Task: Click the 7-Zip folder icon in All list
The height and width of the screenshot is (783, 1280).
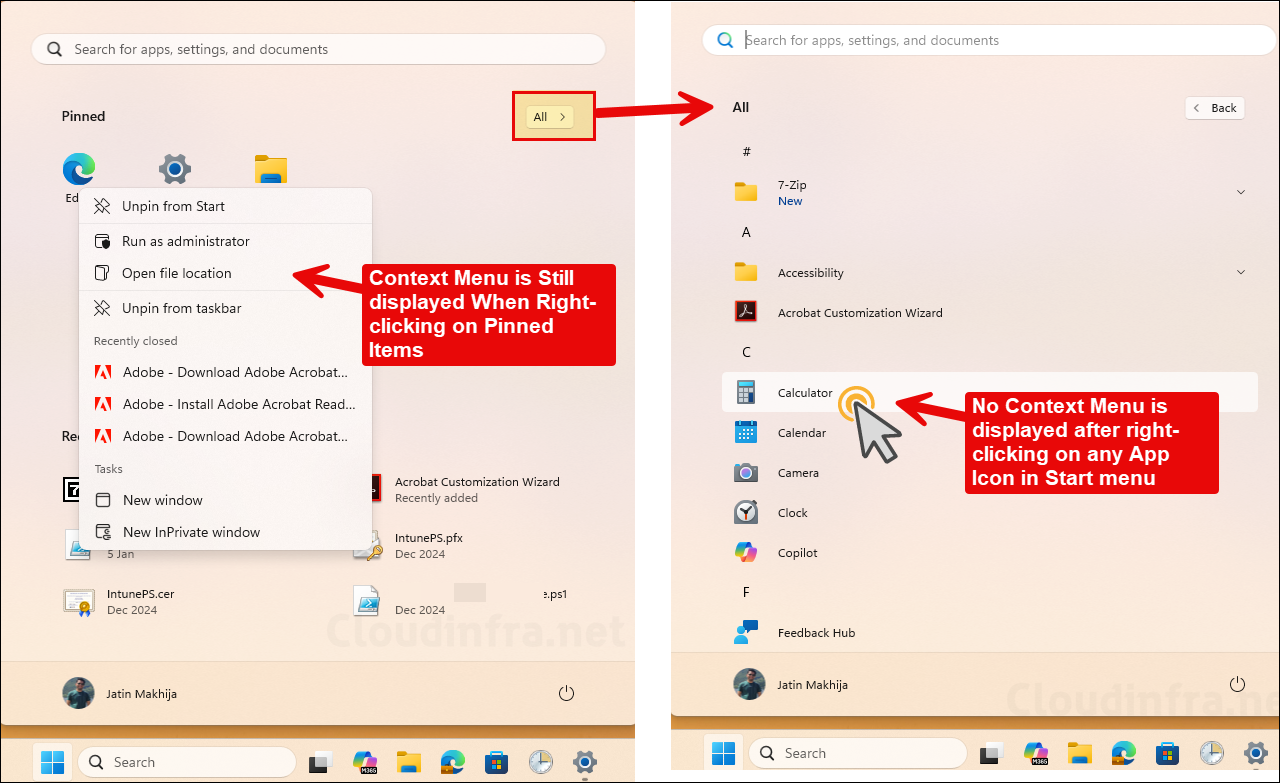Action: coord(746,192)
